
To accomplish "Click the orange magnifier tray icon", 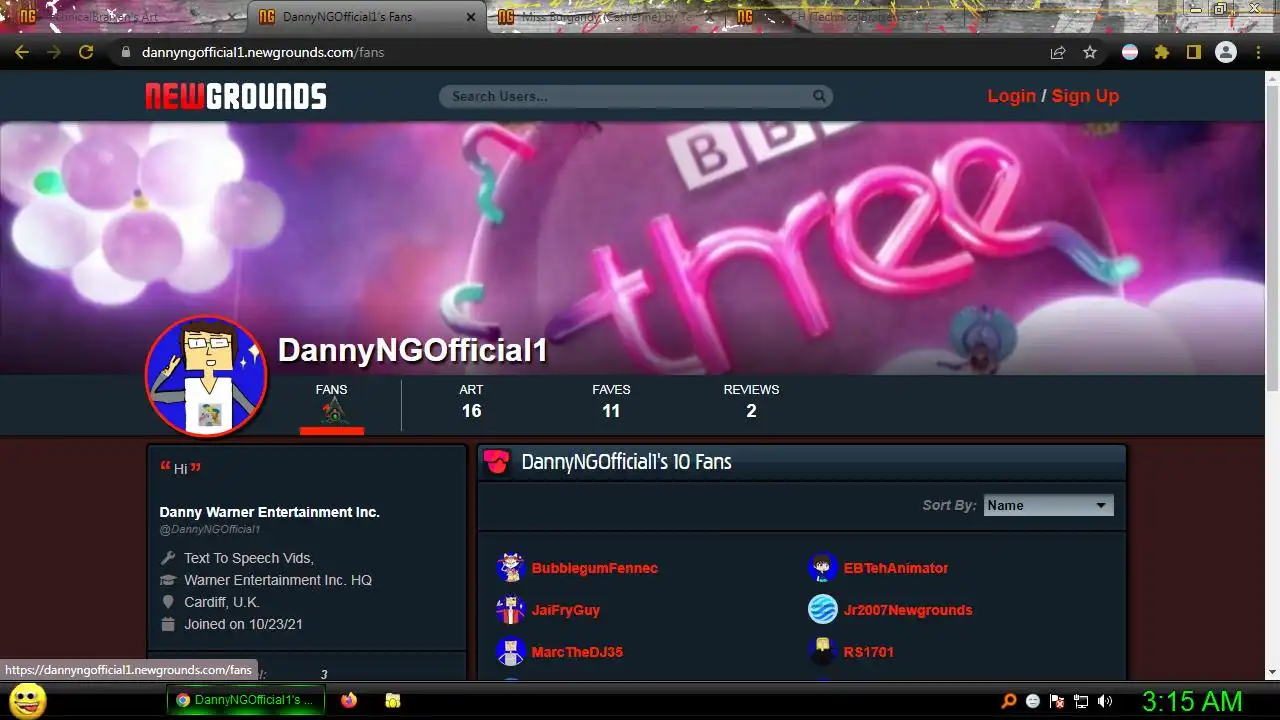I will click(1009, 701).
